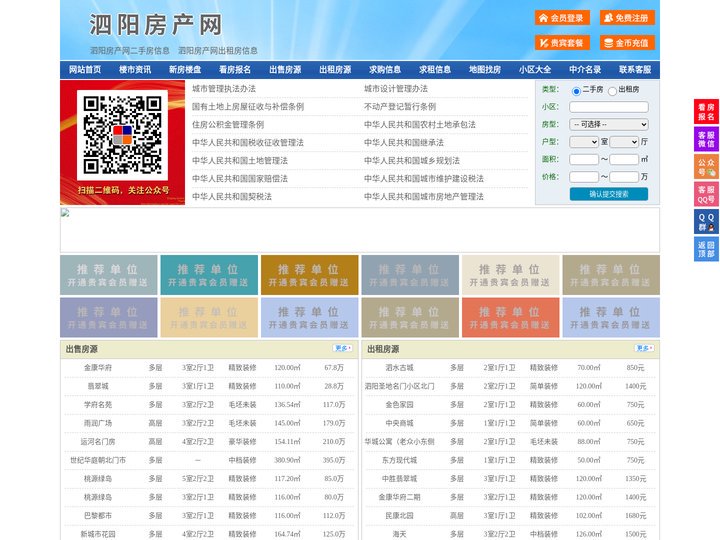Open the 楼市资讯 menu item
Viewport: 720px width, 540px height.
click(x=135, y=70)
